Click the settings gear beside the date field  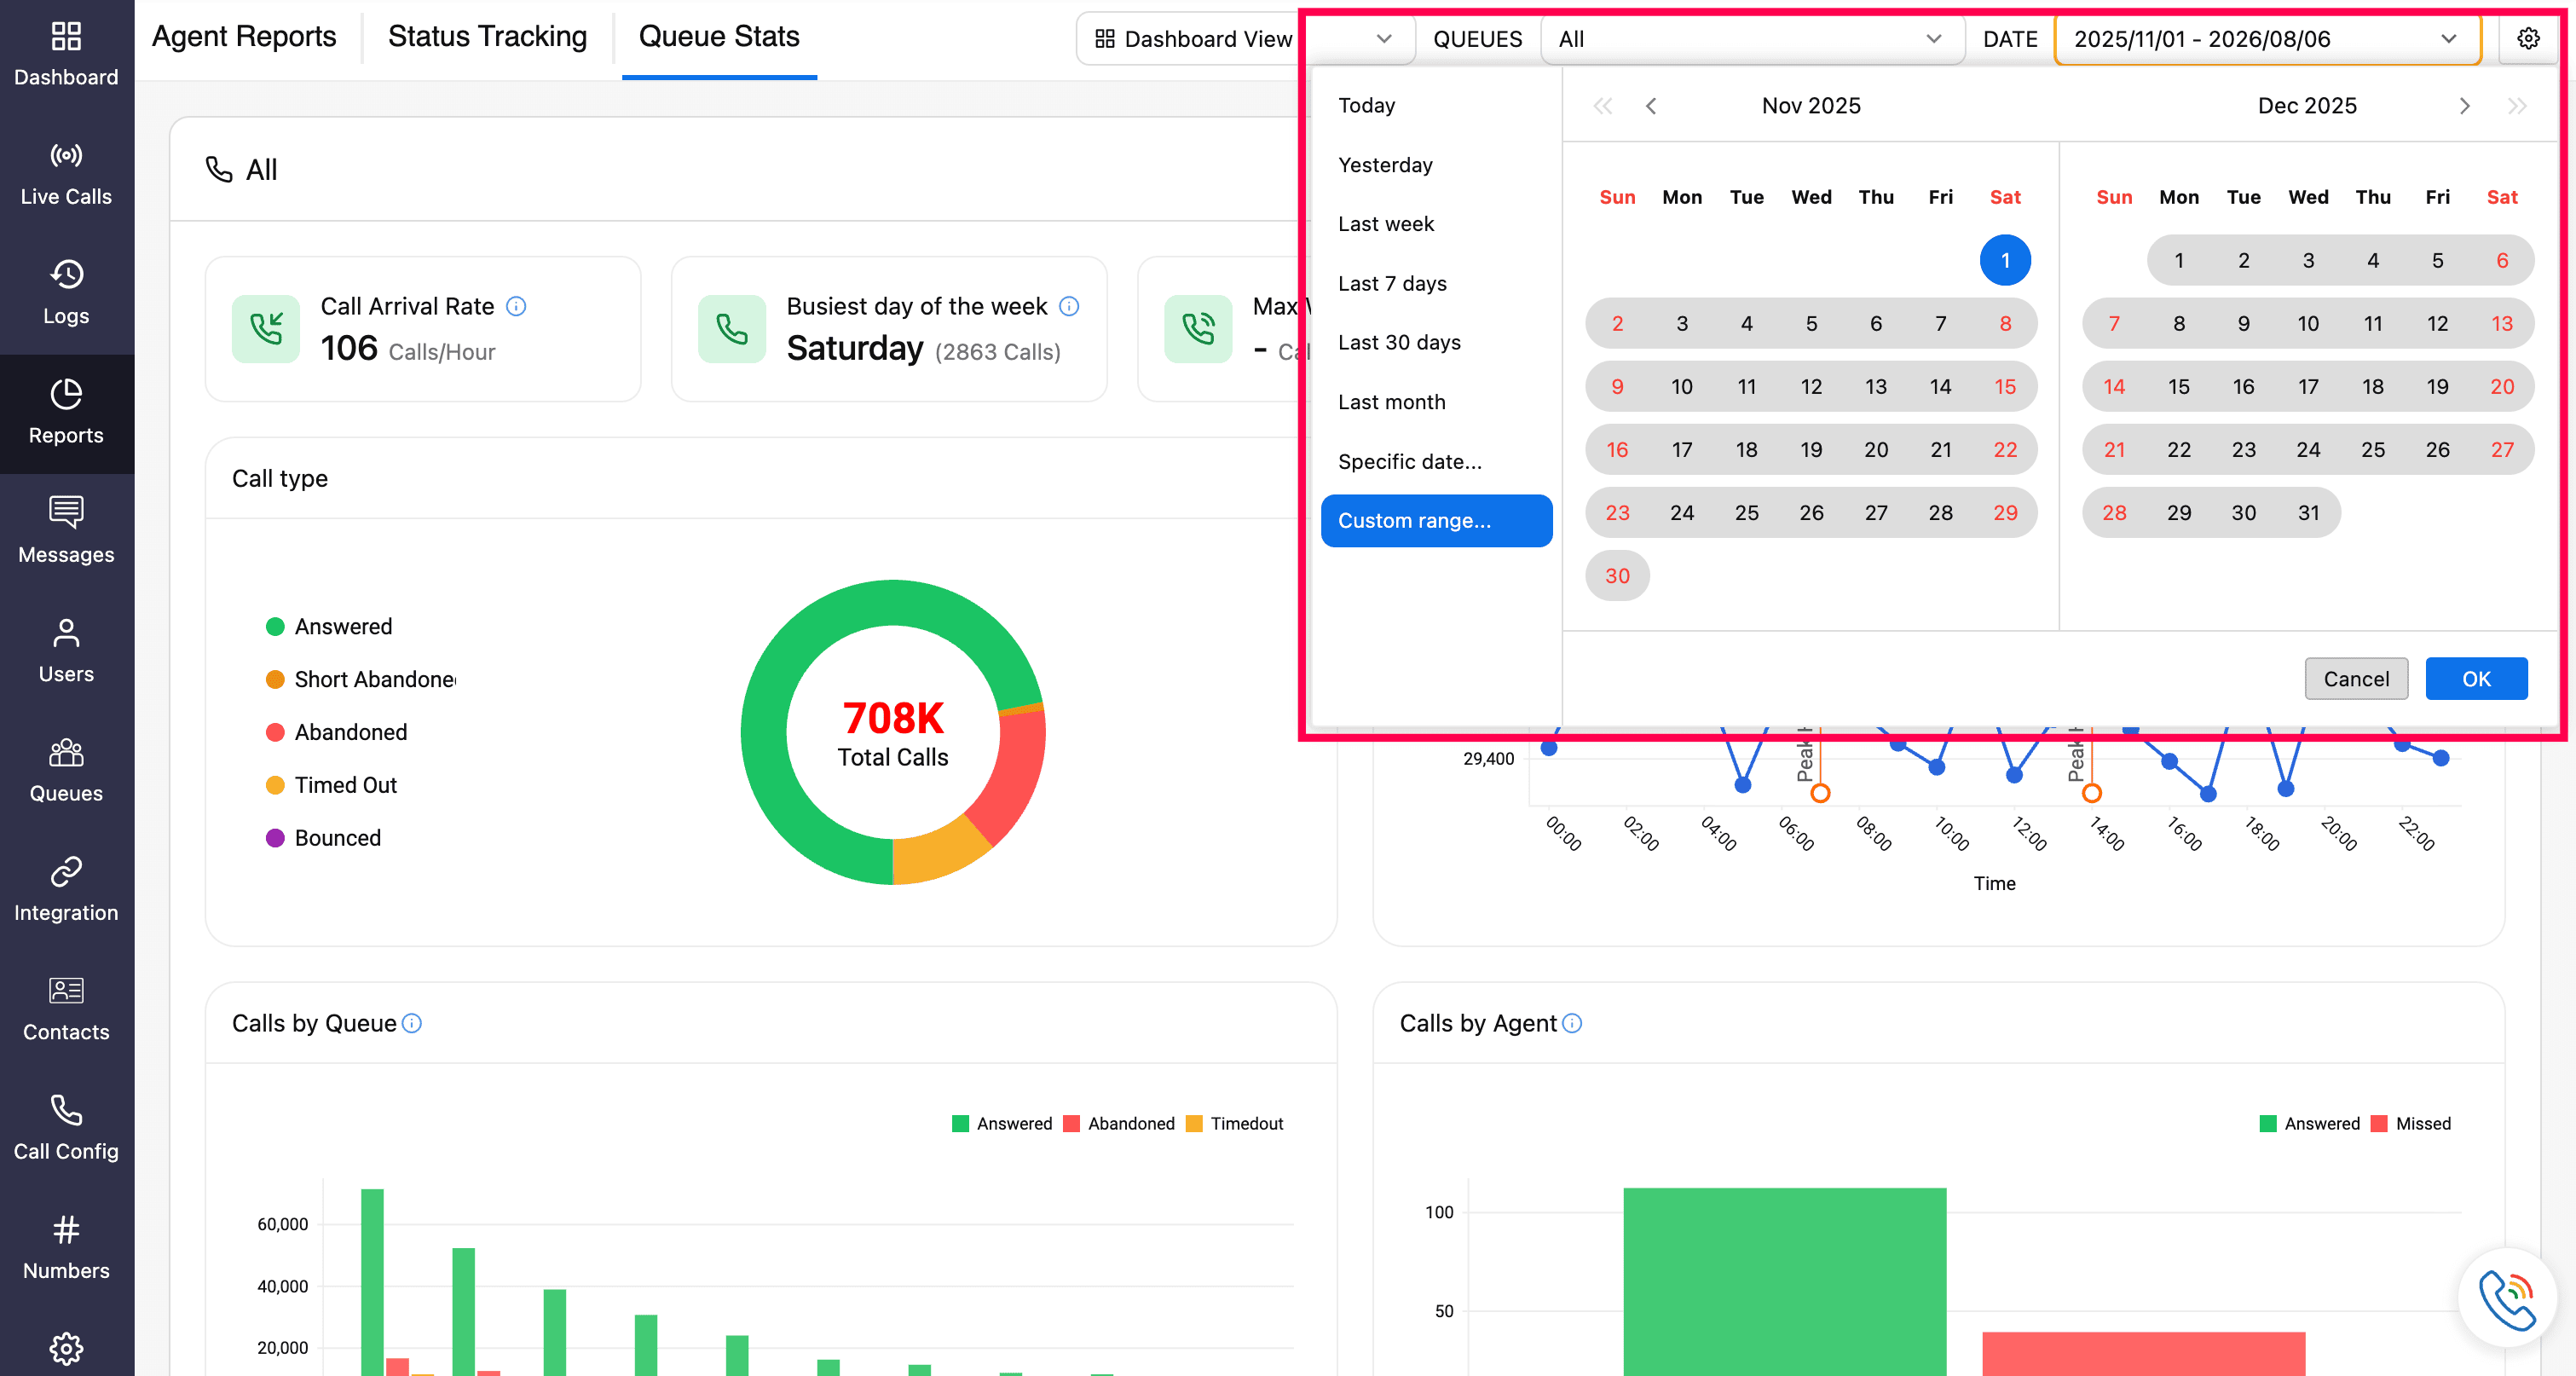pos(2527,39)
